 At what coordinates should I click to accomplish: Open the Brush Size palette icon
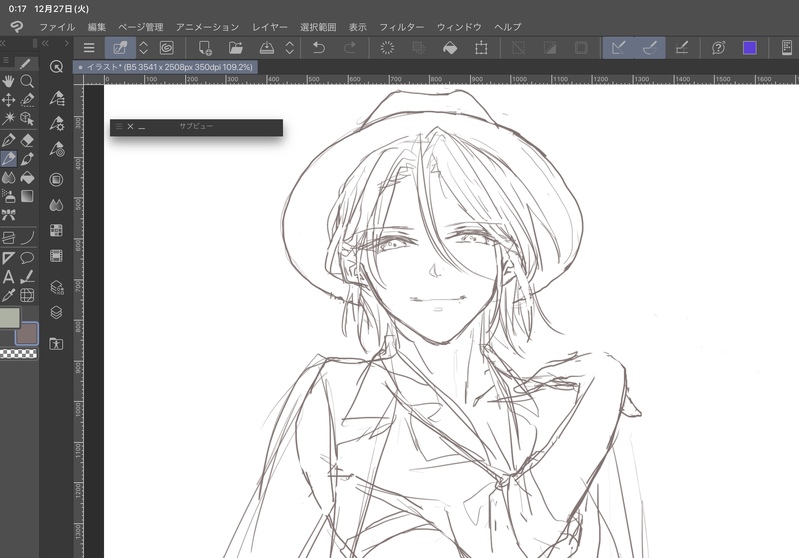(57, 149)
